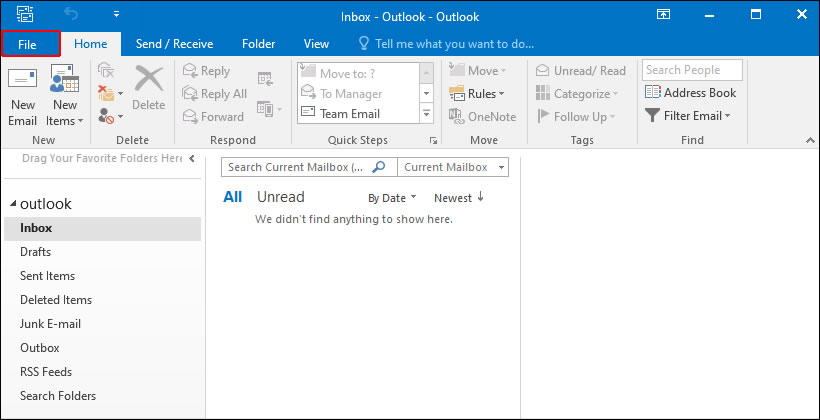This screenshot has height=420, width=820.
Task: Open the Drafts folder
Action: pos(36,252)
